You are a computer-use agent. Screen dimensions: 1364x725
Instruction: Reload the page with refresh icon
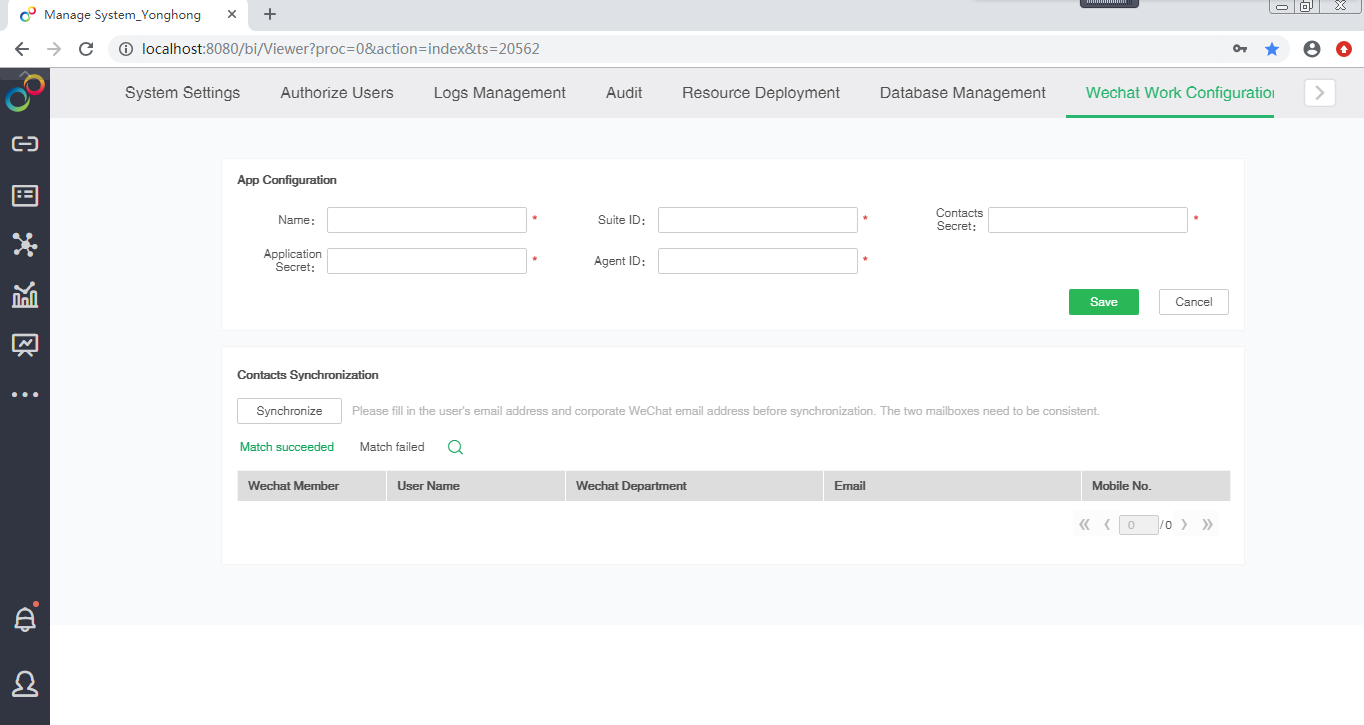(x=86, y=48)
